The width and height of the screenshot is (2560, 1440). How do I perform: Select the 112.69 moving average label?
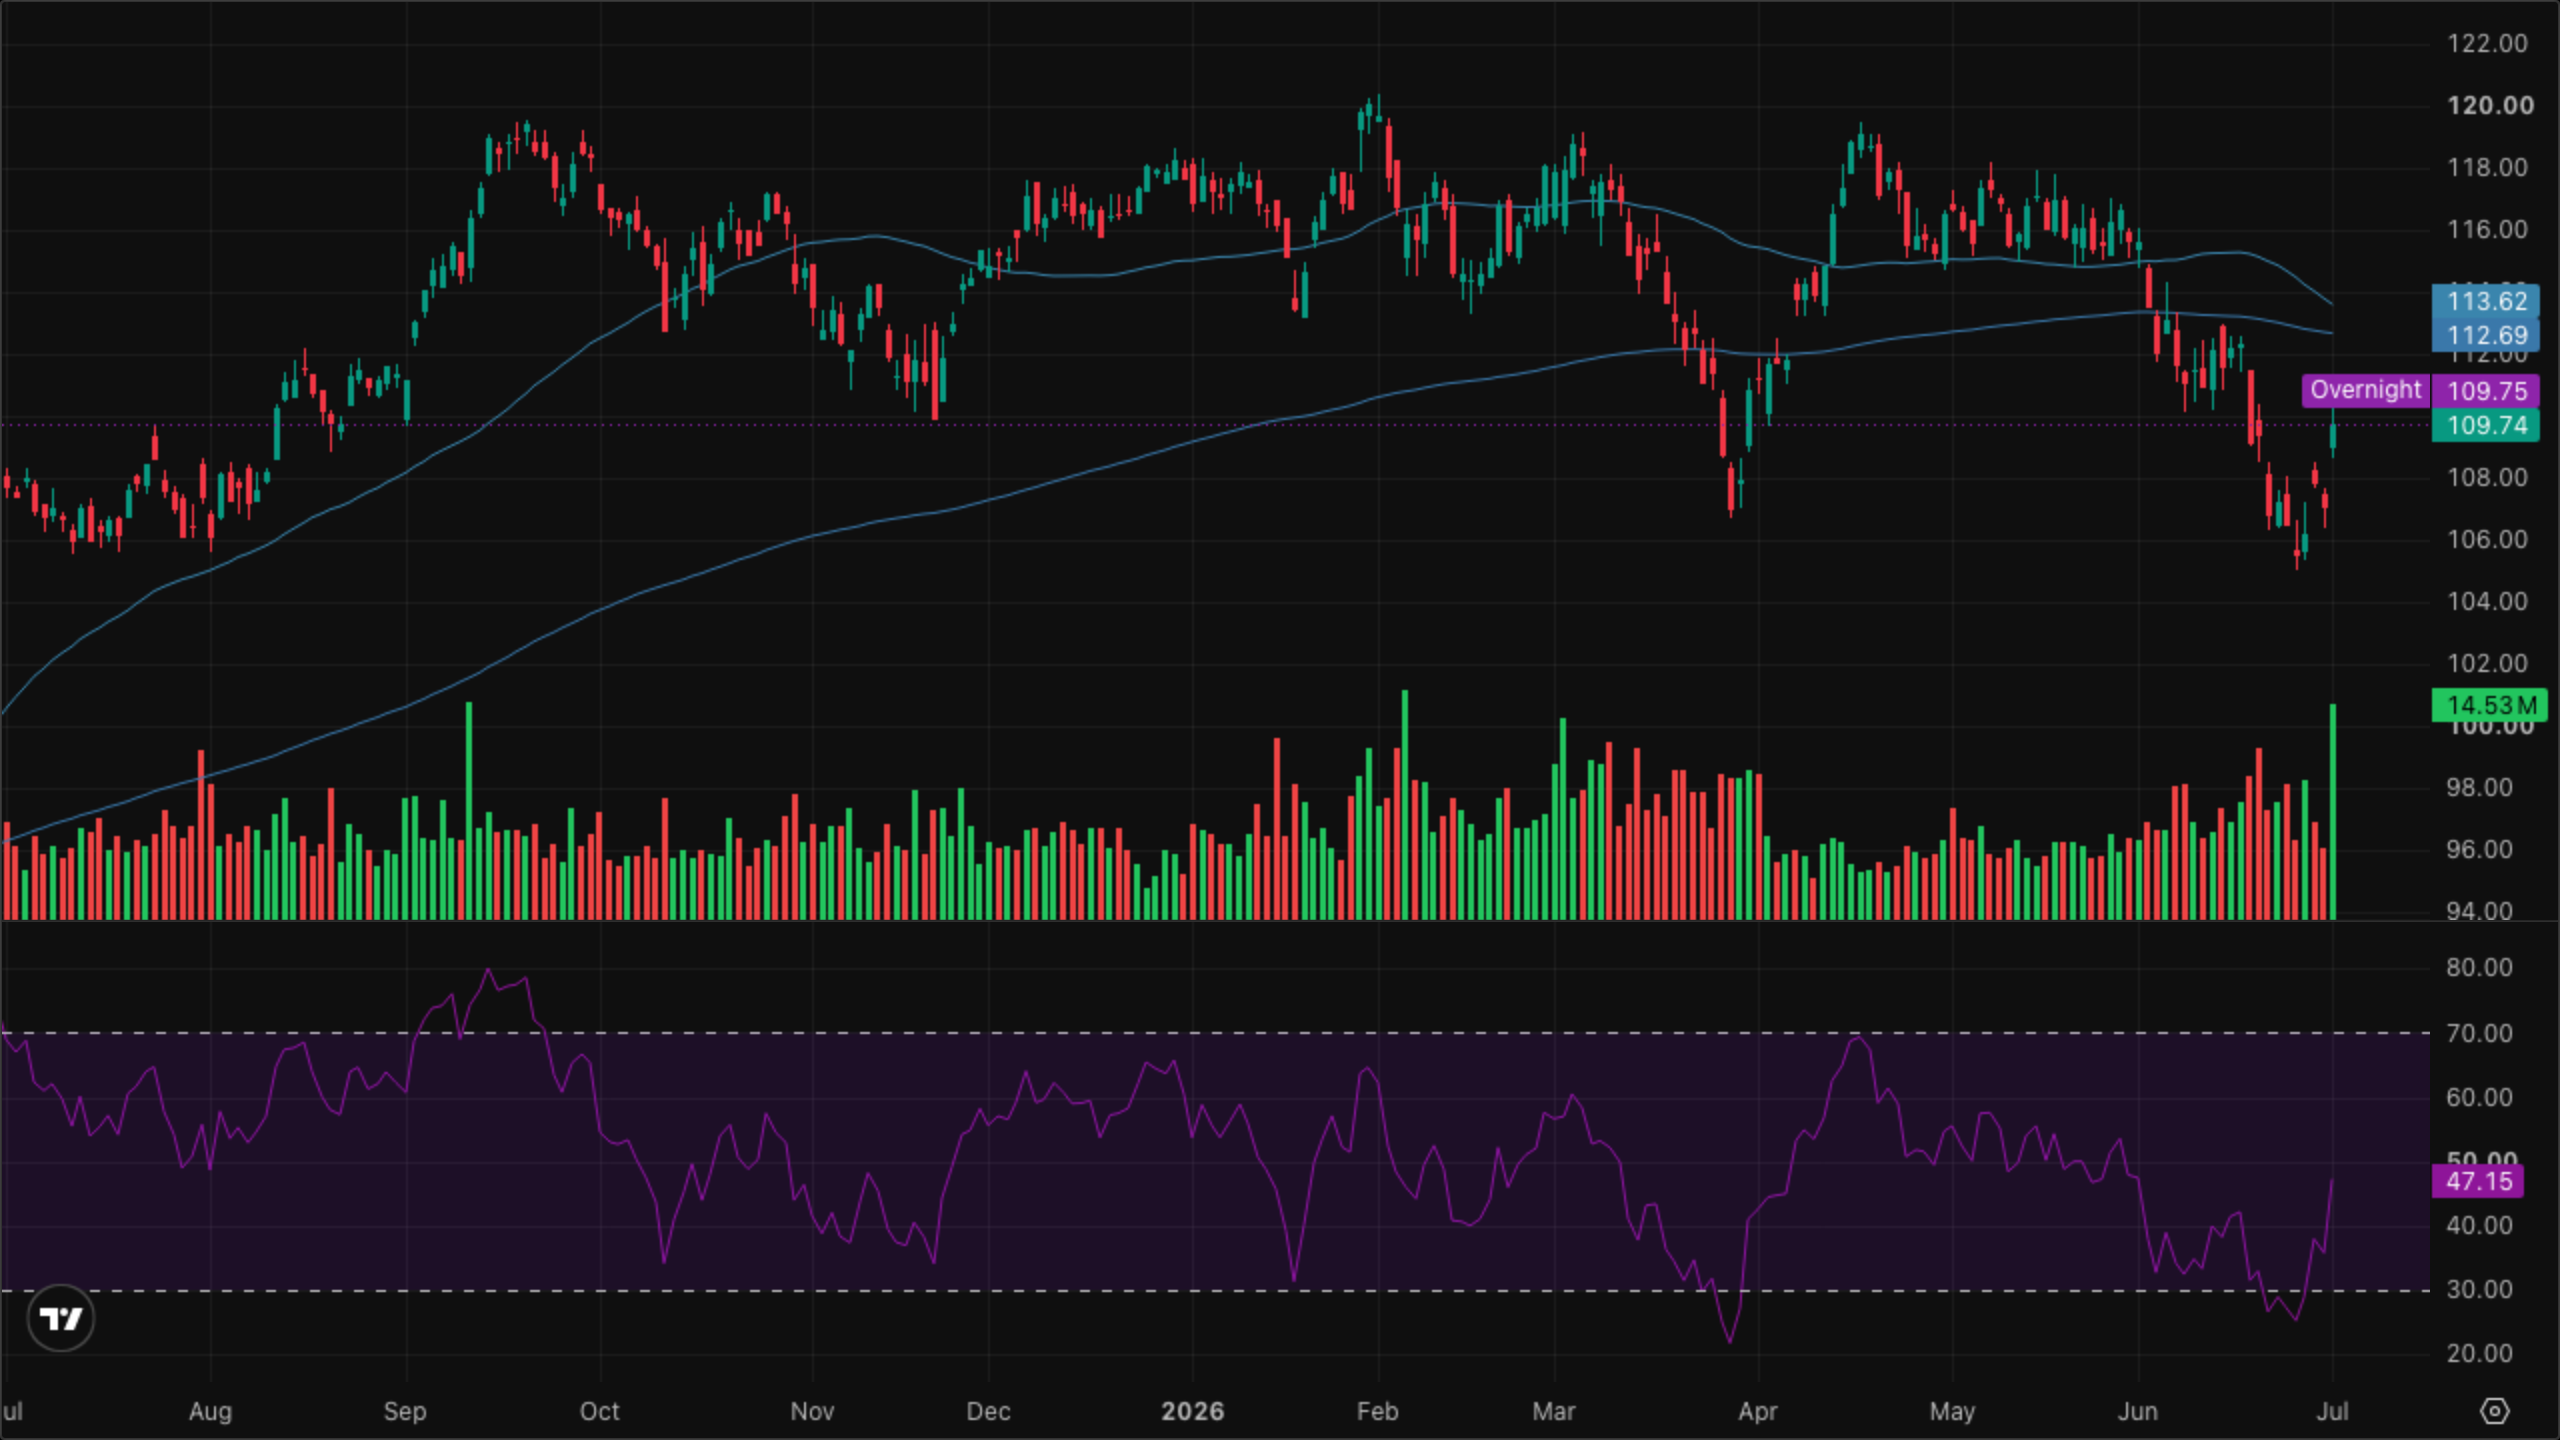(x=2485, y=335)
